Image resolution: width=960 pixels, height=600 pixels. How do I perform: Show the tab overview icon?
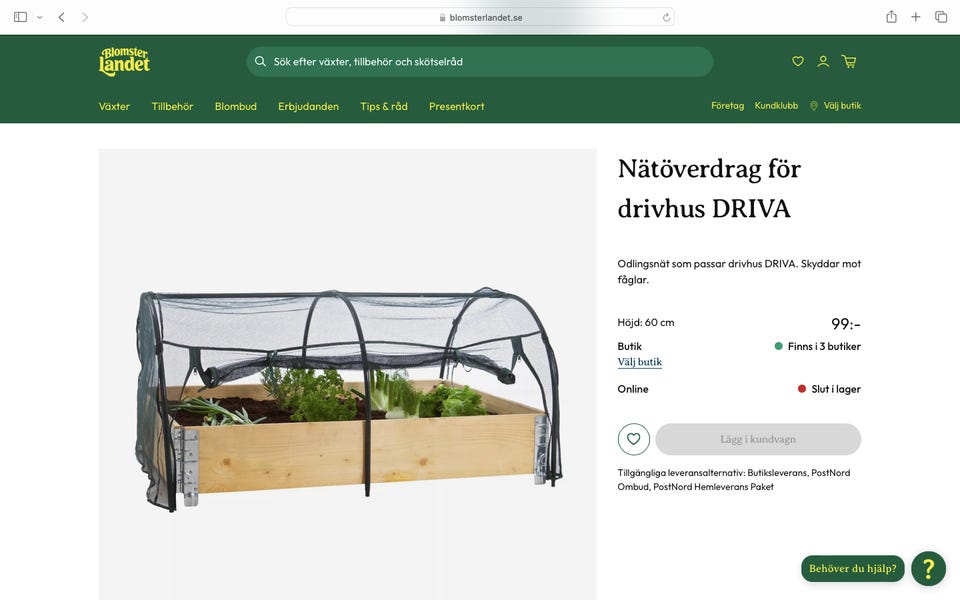coord(941,17)
